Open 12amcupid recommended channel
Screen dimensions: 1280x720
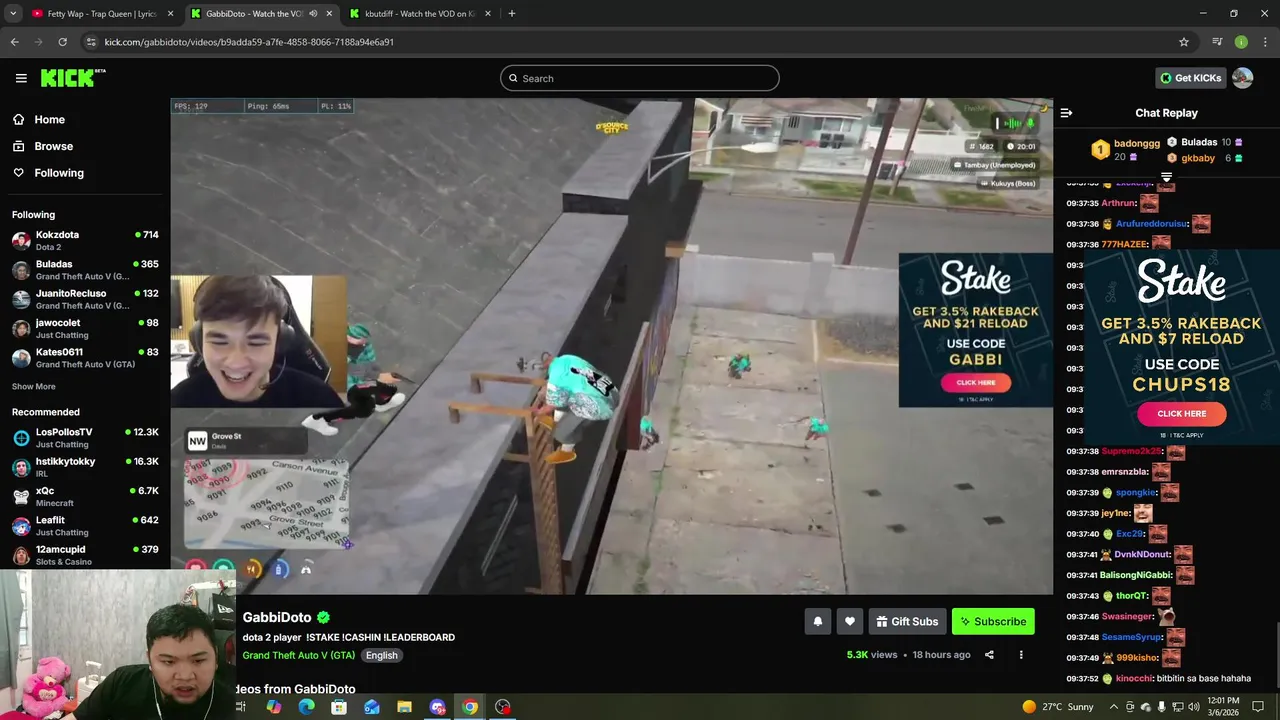tap(85, 555)
